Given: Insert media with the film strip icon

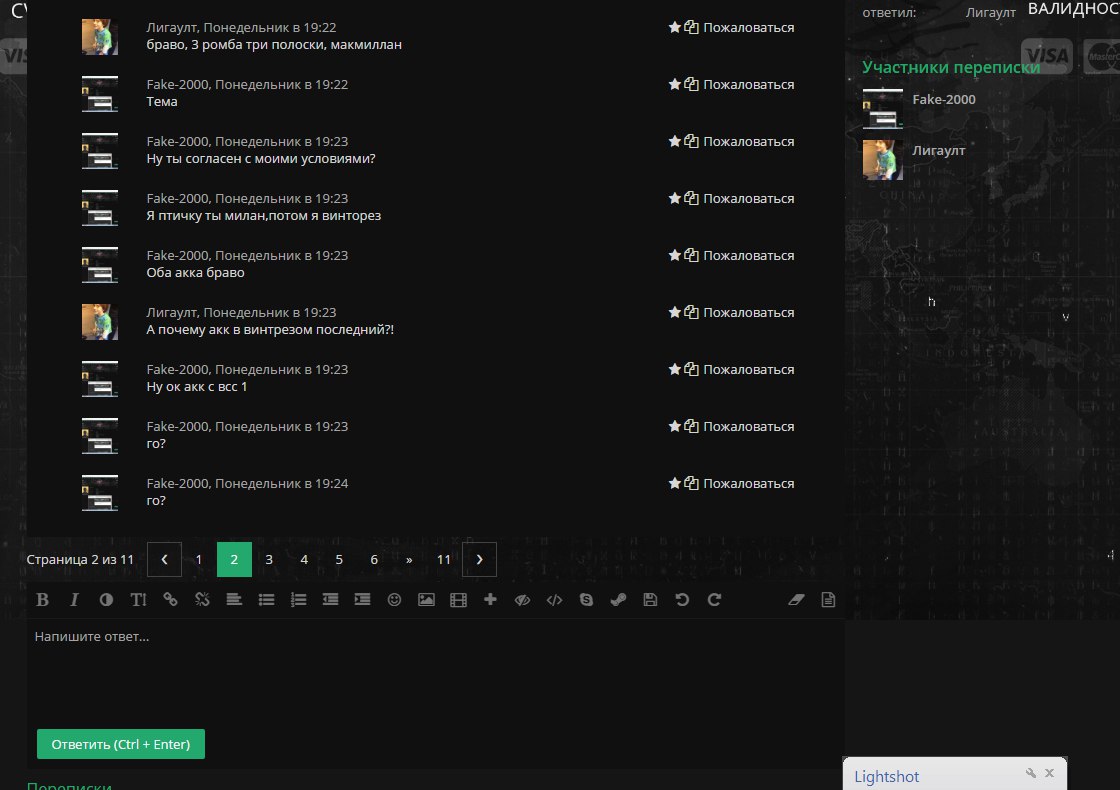Looking at the screenshot, I should tap(458, 600).
